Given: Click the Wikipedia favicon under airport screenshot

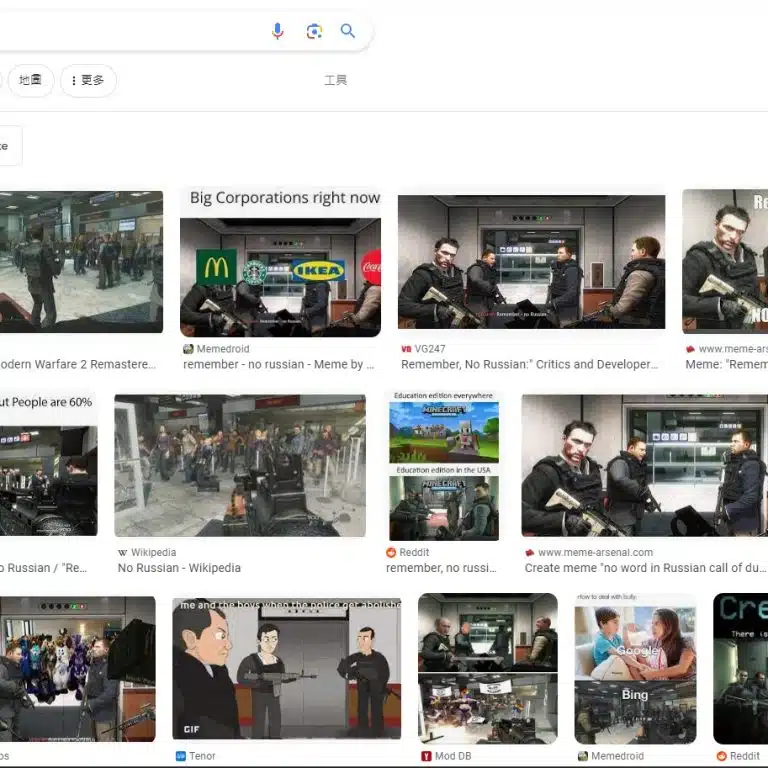Looking at the screenshot, I should pyautogui.click(x=123, y=552).
